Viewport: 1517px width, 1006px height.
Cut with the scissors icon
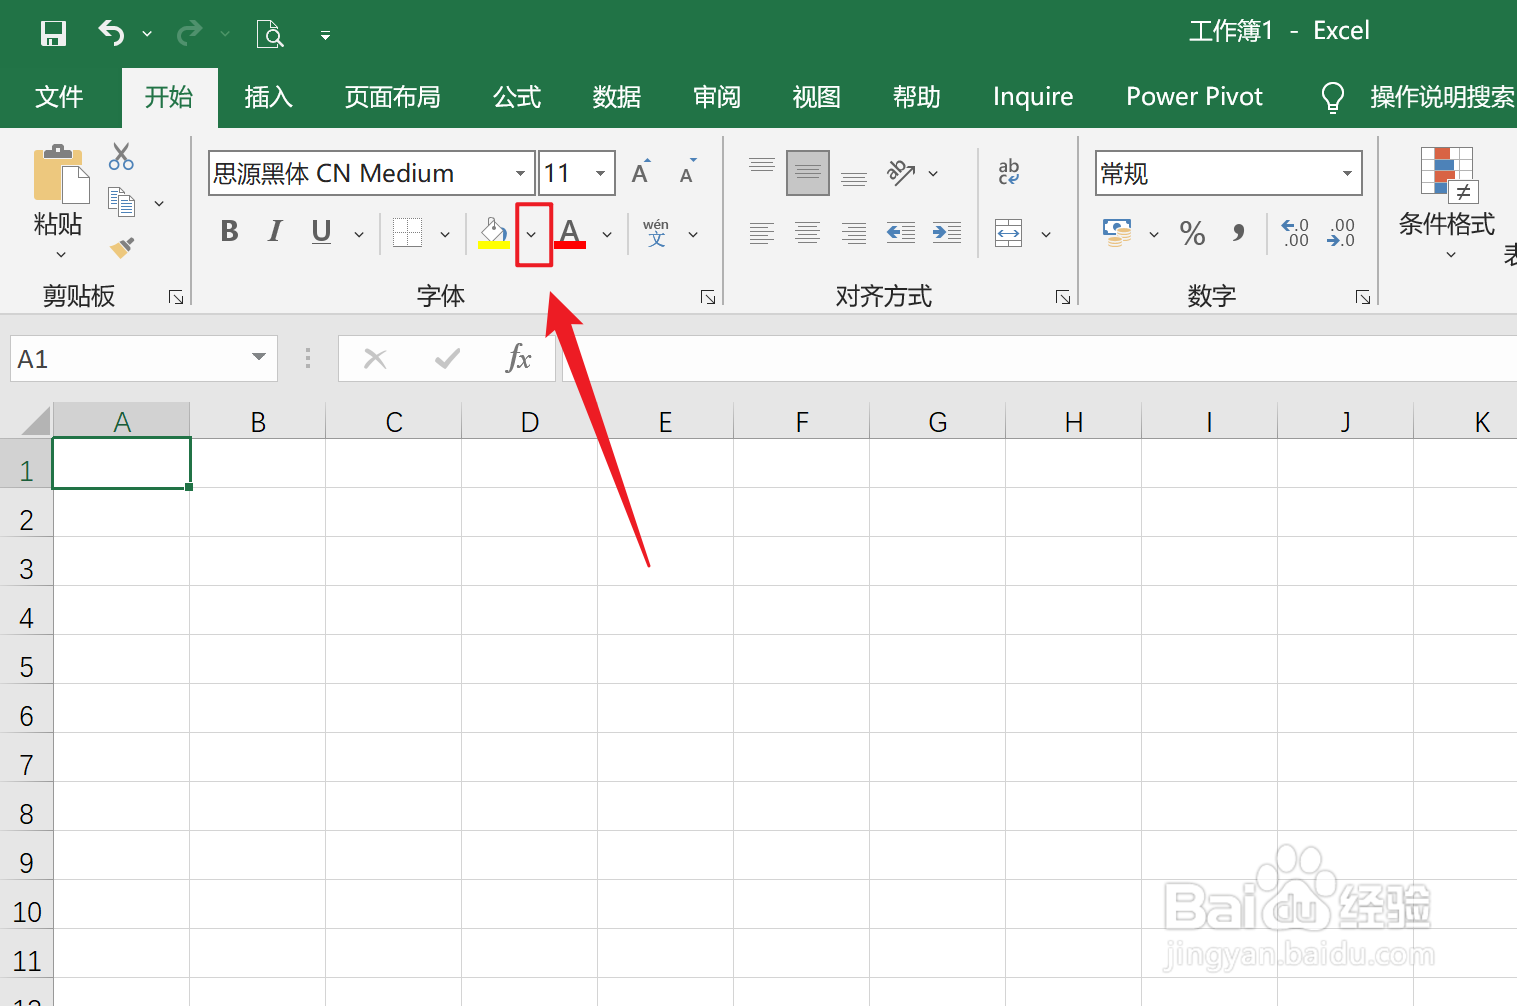[121, 157]
